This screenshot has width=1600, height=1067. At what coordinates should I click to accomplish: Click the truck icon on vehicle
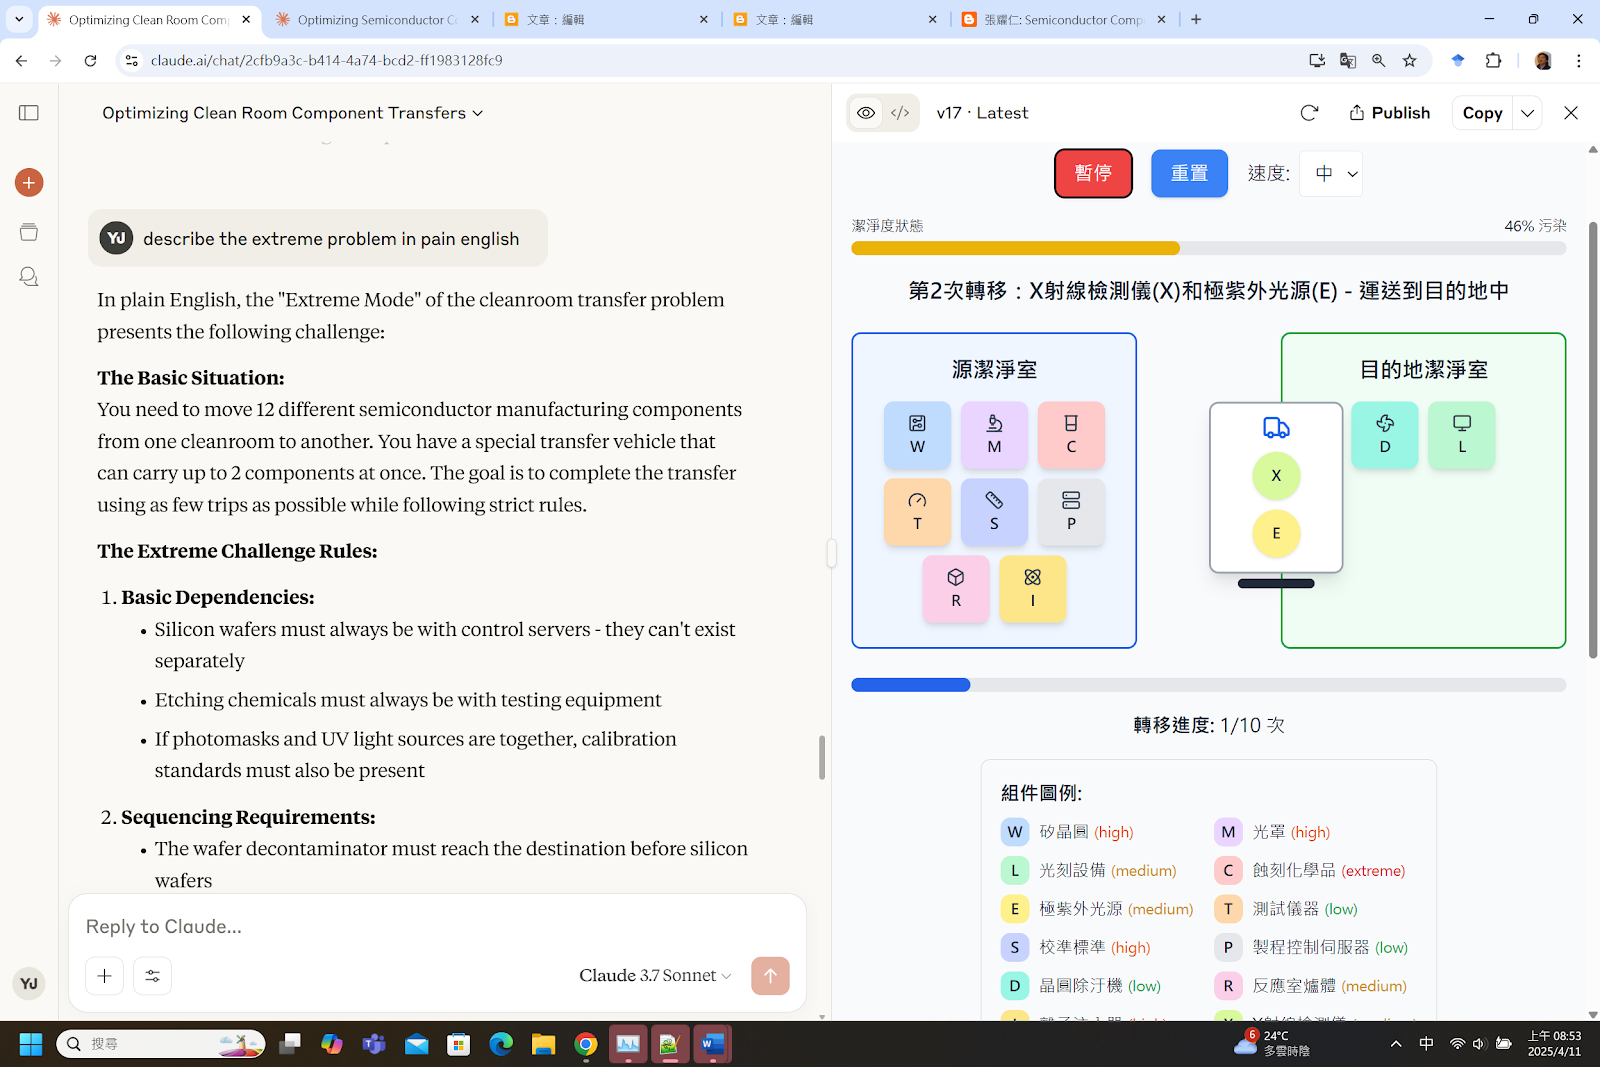[x=1276, y=428]
